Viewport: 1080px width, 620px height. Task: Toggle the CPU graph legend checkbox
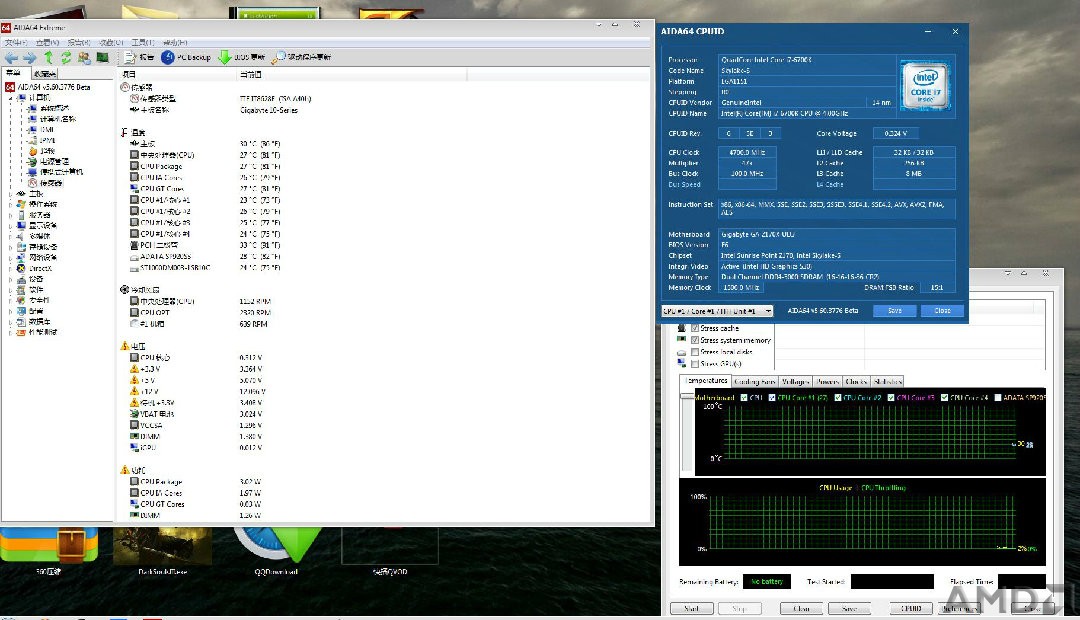tap(744, 397)
